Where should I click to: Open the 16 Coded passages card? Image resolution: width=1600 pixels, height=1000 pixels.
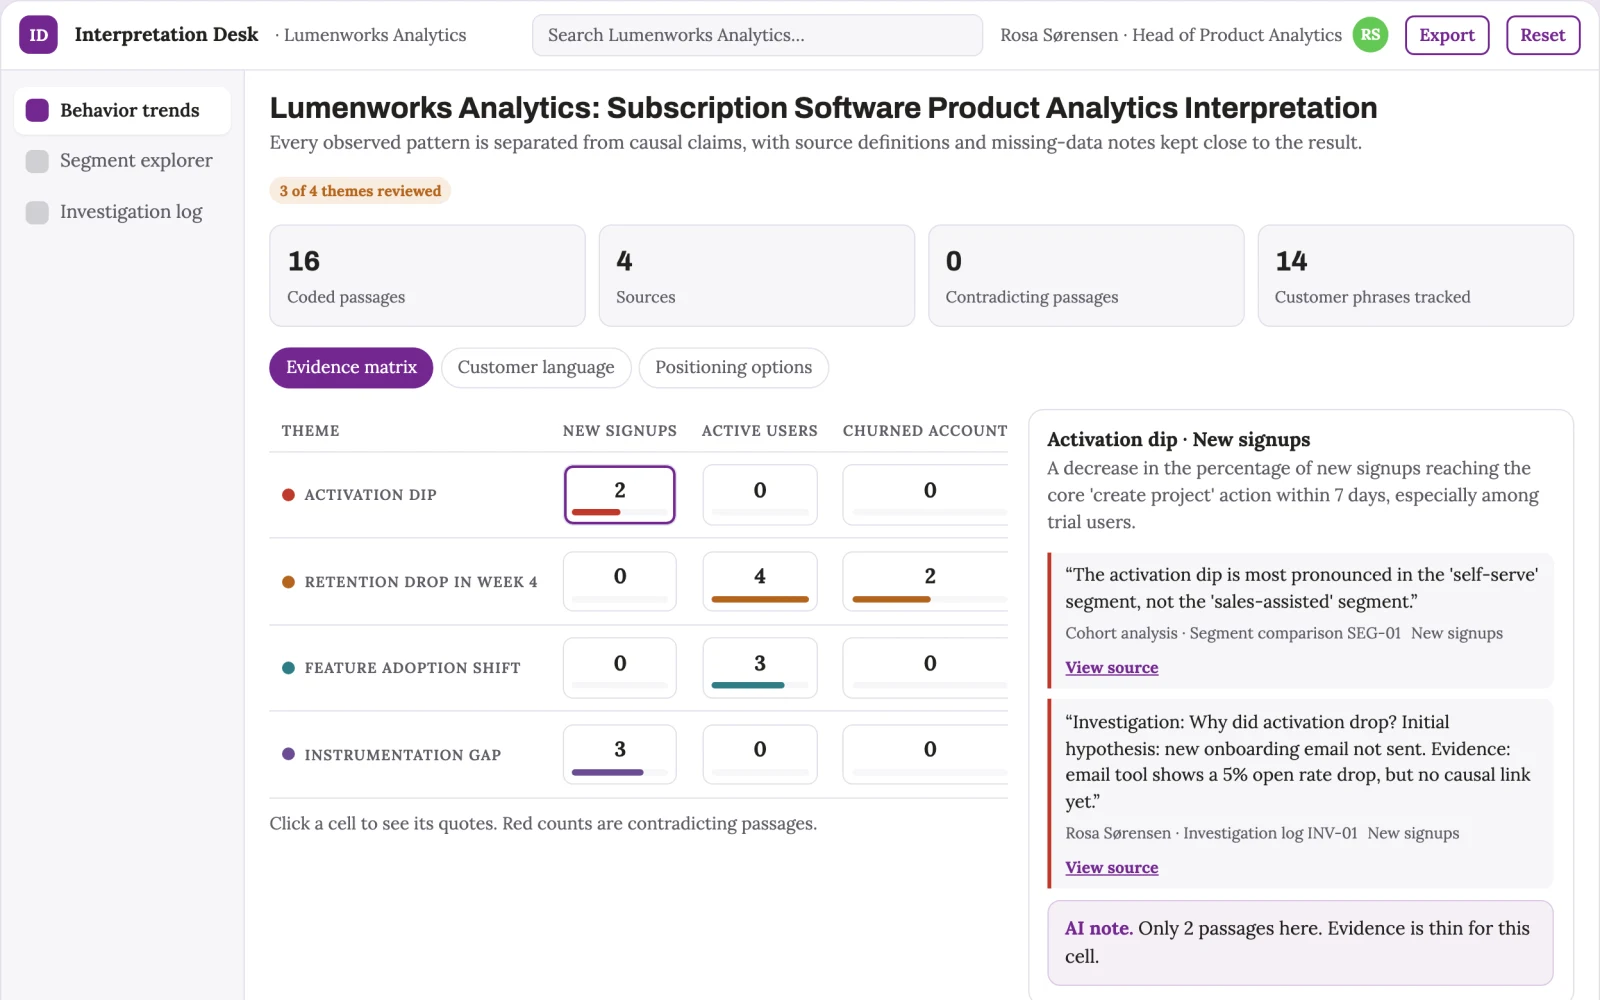tap(427, 276)
